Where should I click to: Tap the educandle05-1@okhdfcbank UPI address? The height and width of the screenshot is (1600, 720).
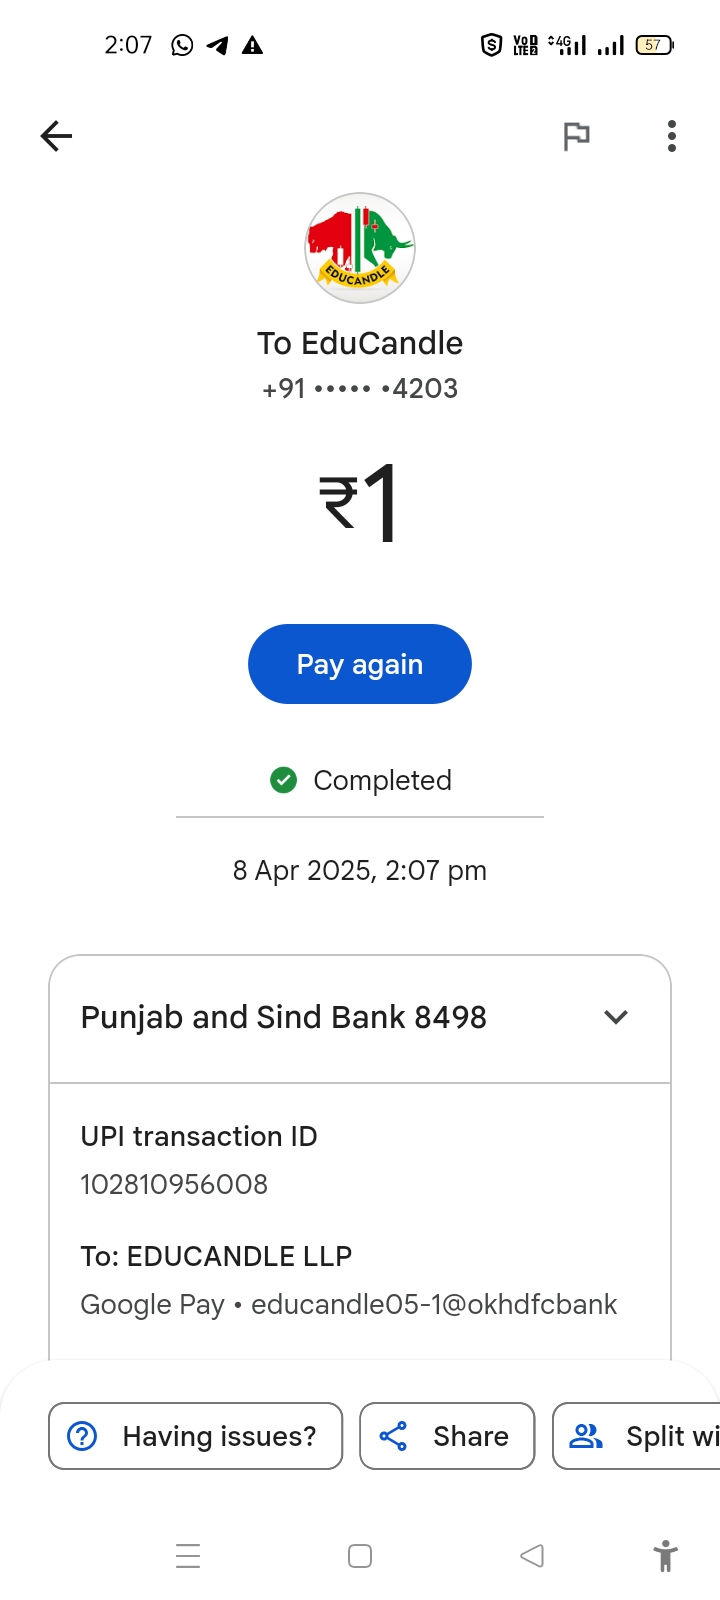pos(434,1304)
